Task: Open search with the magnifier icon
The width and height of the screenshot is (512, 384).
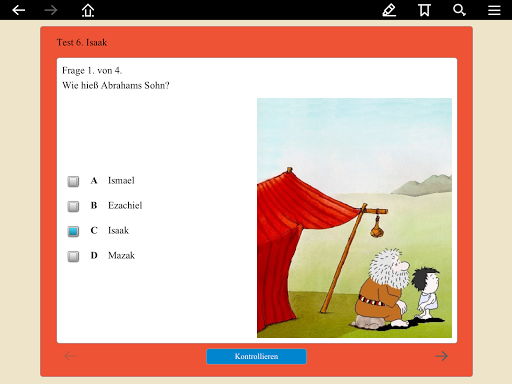Action: pos(459,10)
